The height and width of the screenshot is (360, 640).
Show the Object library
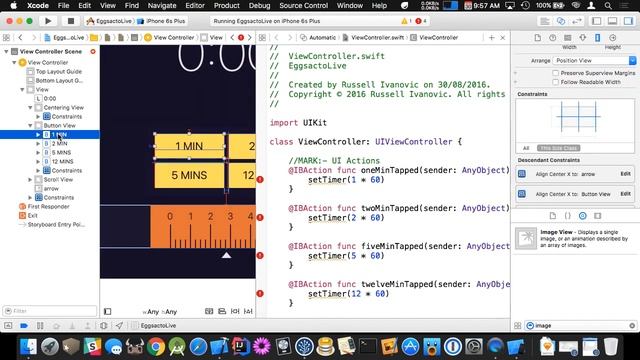click(582, 216)
